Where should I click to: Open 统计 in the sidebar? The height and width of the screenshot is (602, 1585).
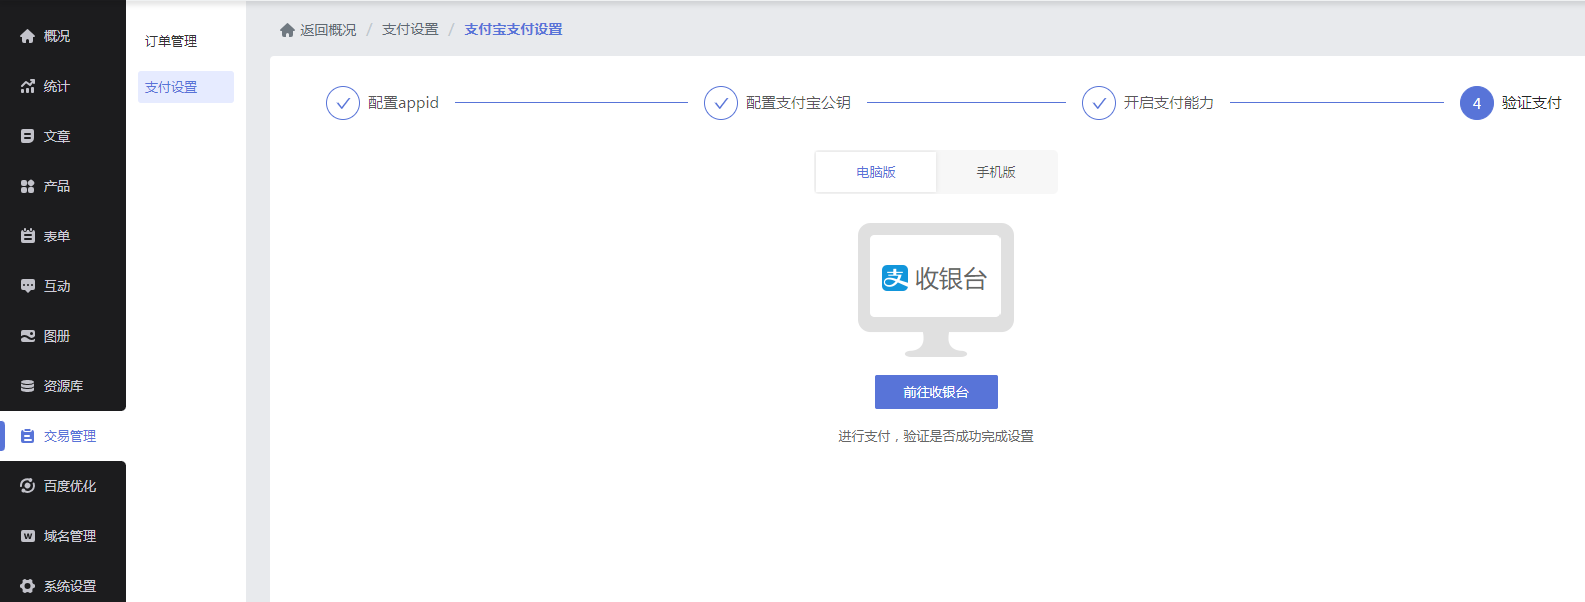coord(63,86)
